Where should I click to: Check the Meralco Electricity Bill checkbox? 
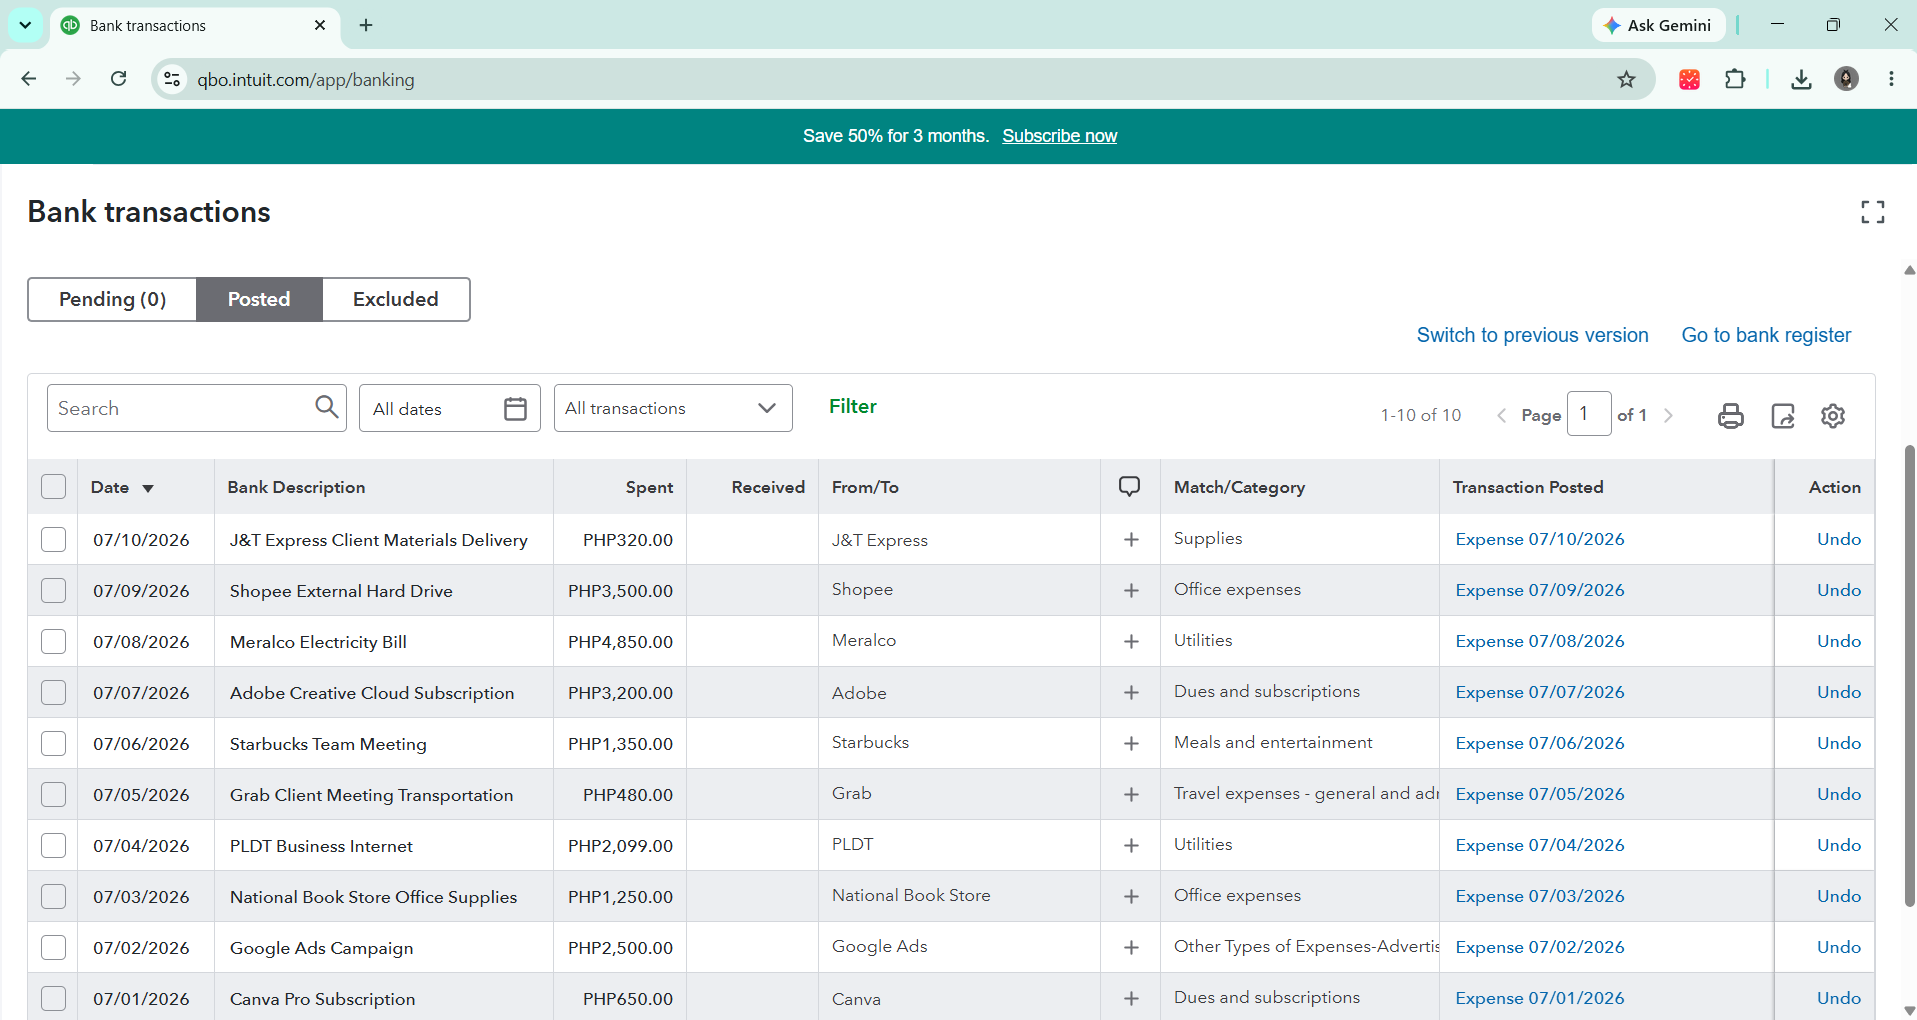pos(53,642)
